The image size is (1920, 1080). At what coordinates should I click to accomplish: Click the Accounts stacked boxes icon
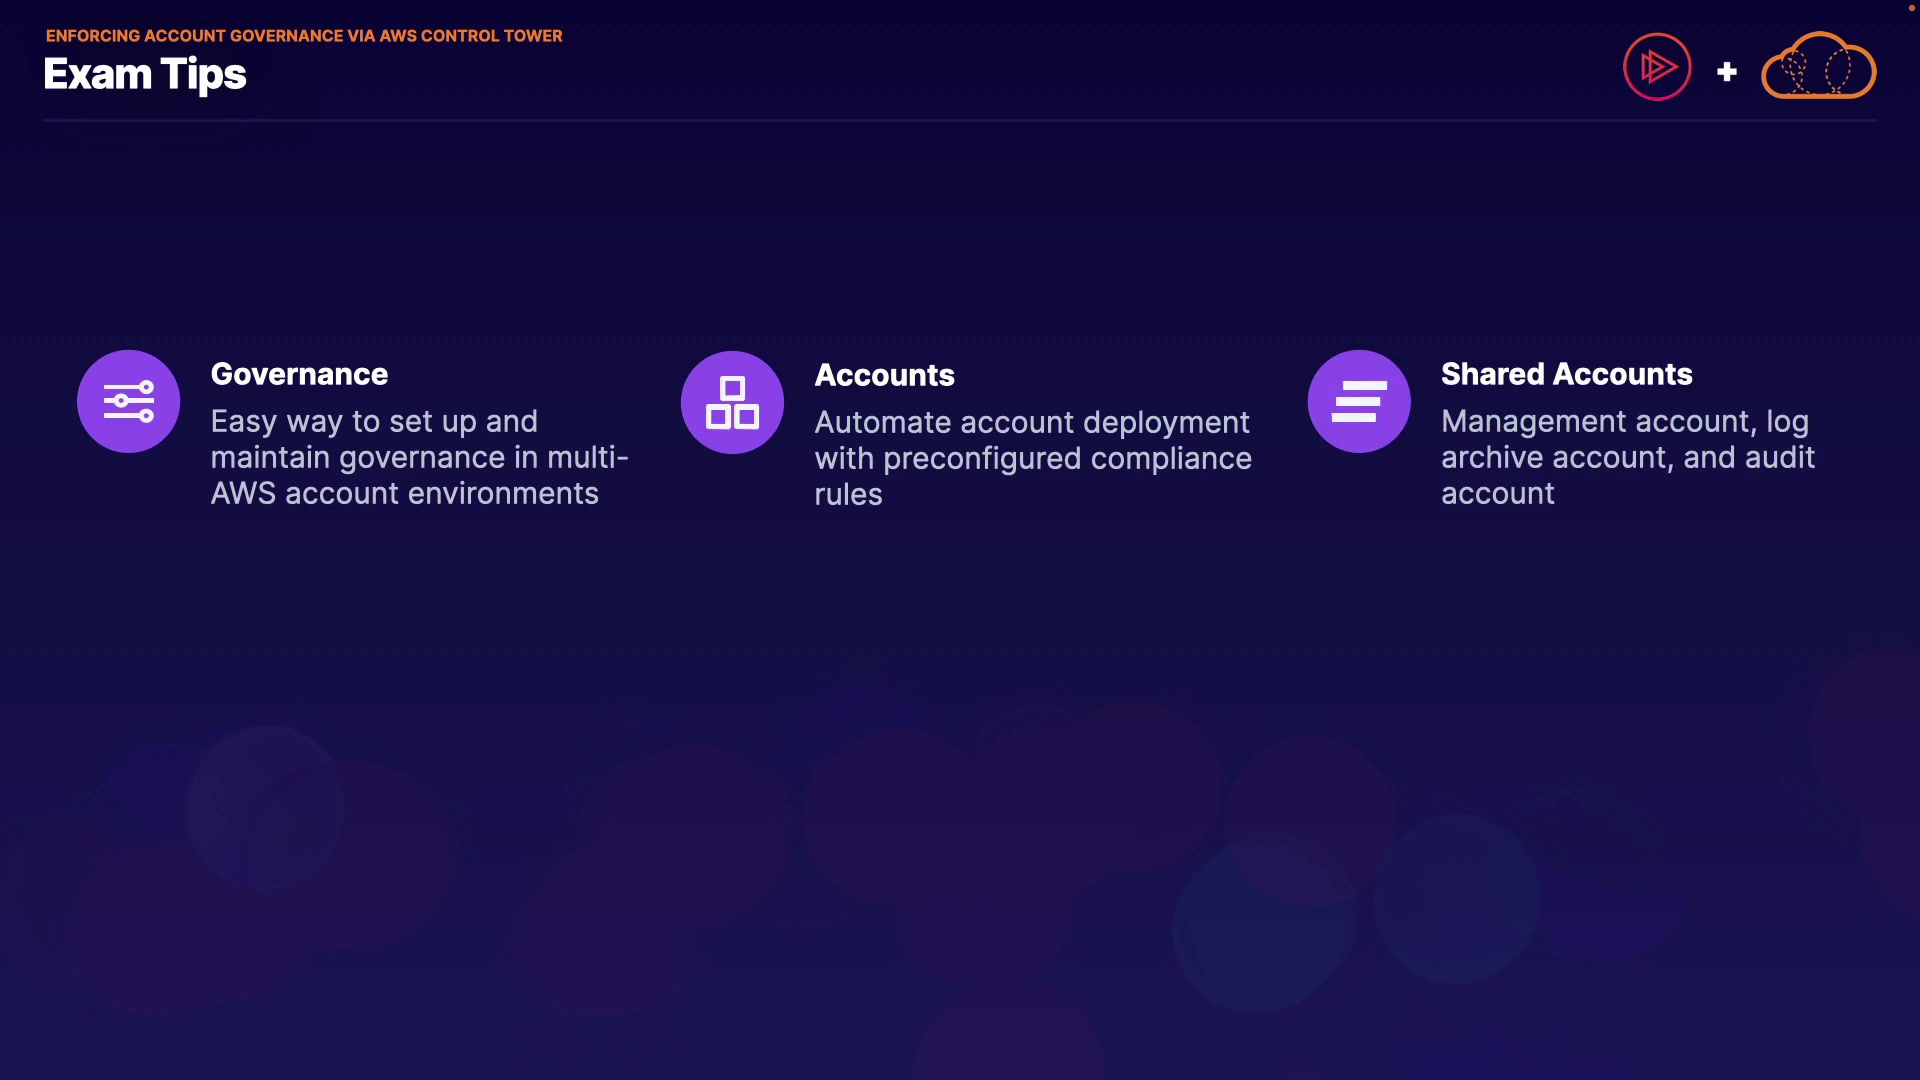tap(732, 402)
